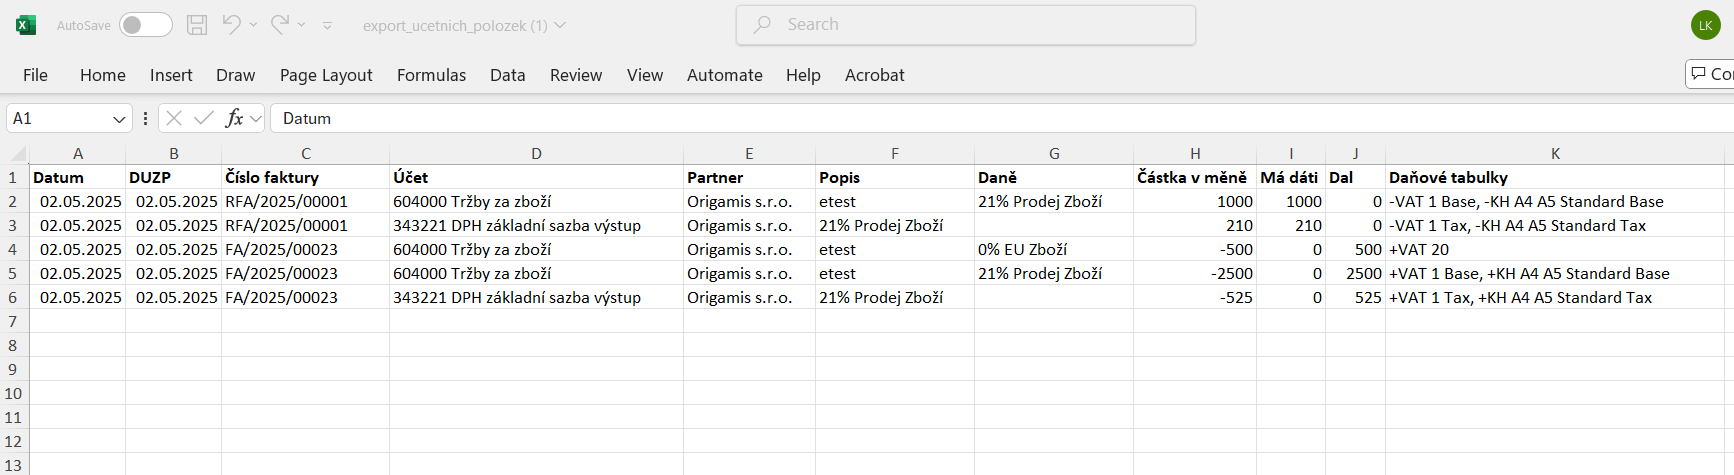The image size is (1734, 475).
Task: Click the LK account profile icon
Action: pyautogui.click(x=1705, y=25)
